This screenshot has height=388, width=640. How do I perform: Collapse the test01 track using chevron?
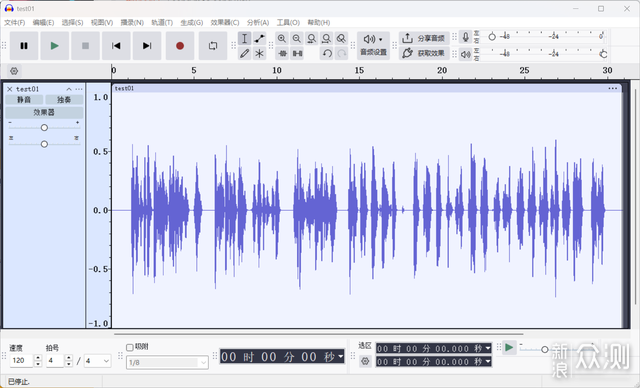69,89
